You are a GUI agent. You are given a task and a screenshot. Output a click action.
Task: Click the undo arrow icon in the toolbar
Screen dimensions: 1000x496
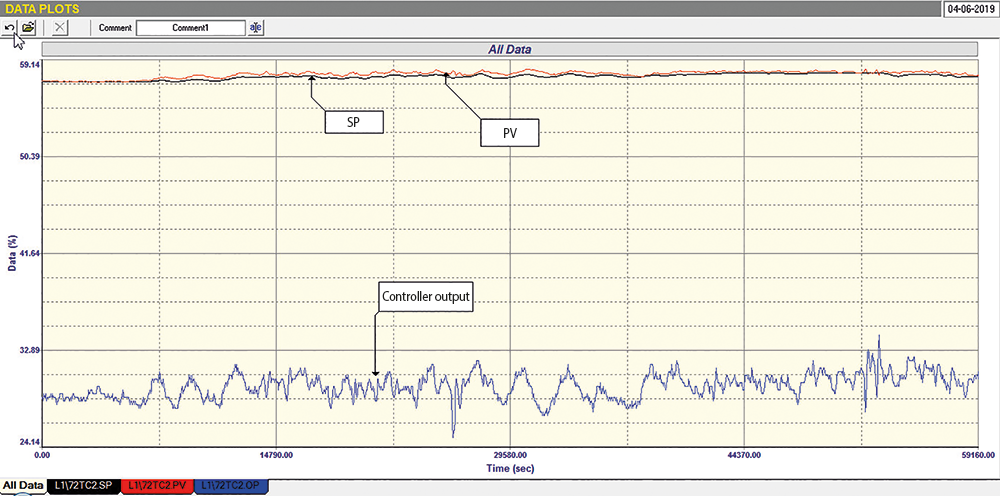[10, 27]
